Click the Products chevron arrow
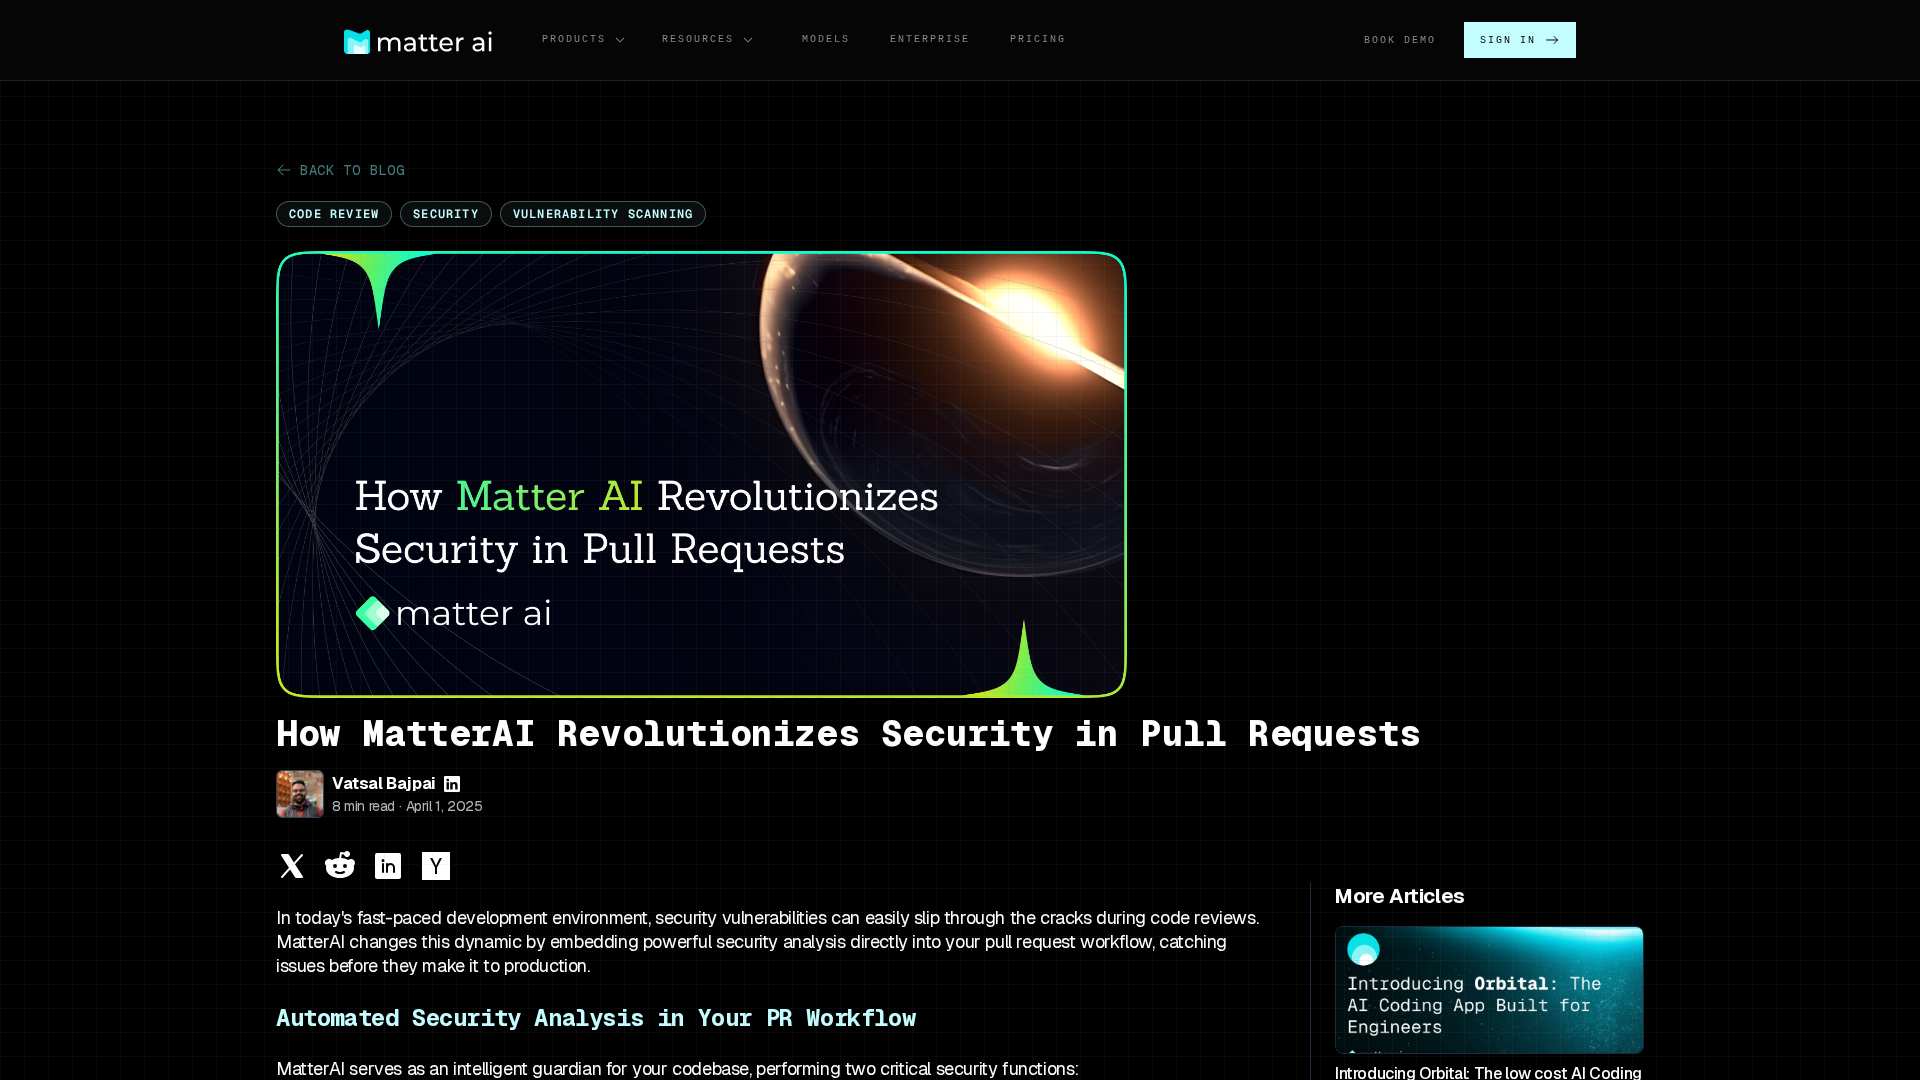 click(x=620, y=40)
